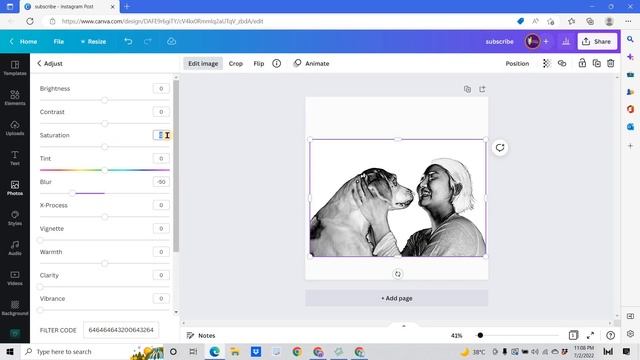Duplicate the page above canvas

pos(467,89)
